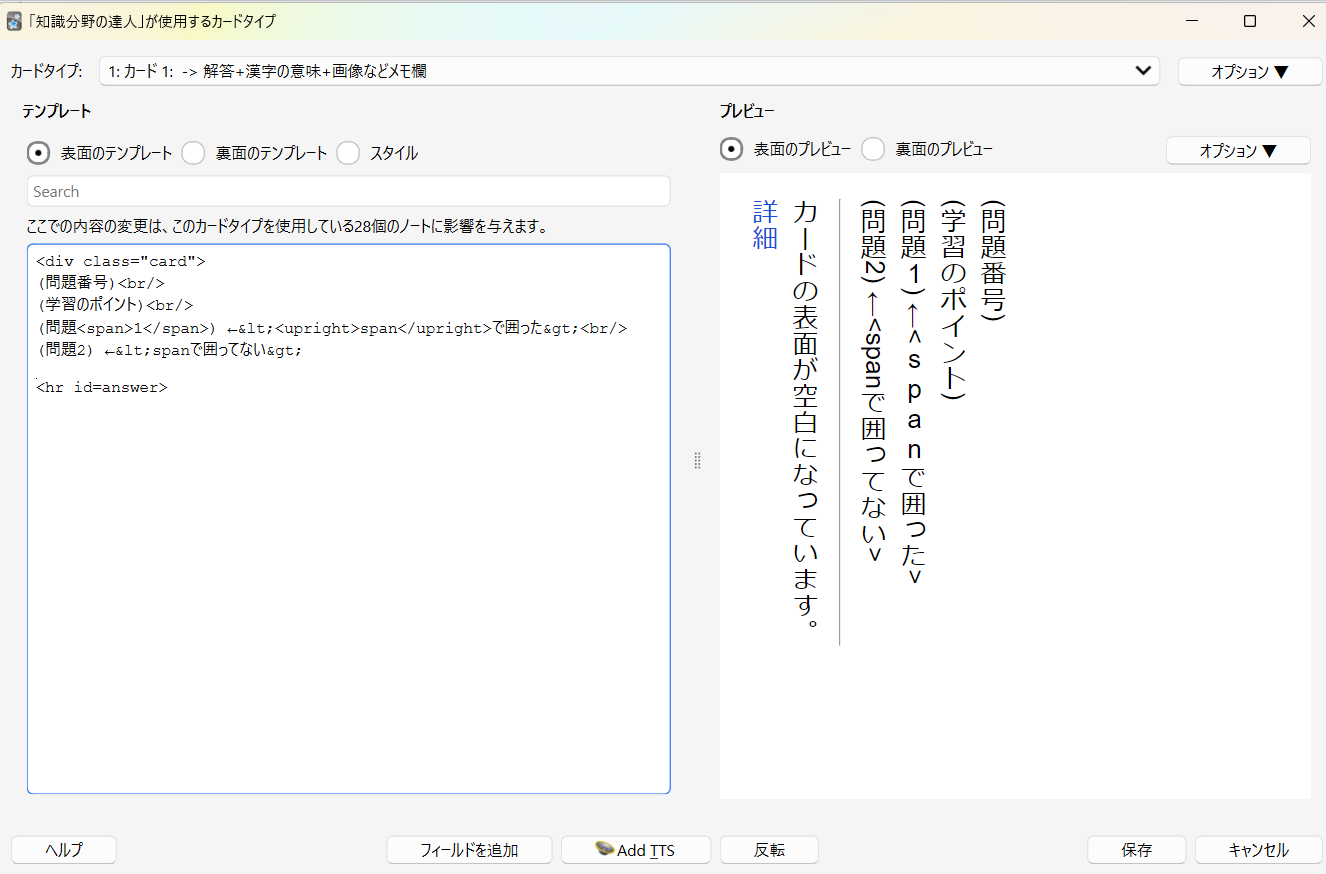Click the Add TTS button

[x=636, y=850]
